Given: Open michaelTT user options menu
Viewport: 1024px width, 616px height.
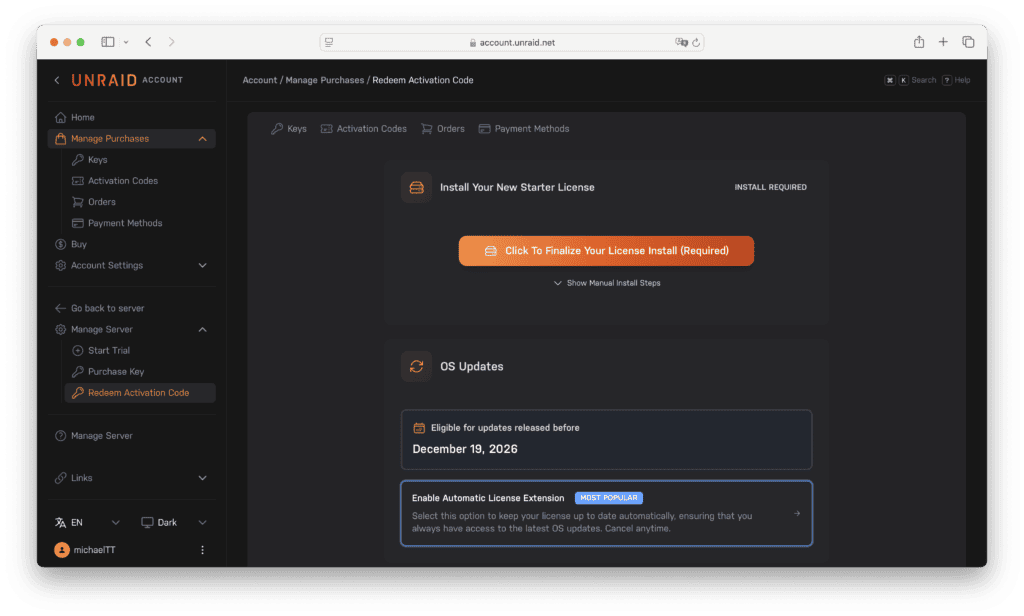Looking at the screenshot, I should click(x=203, y=550).
